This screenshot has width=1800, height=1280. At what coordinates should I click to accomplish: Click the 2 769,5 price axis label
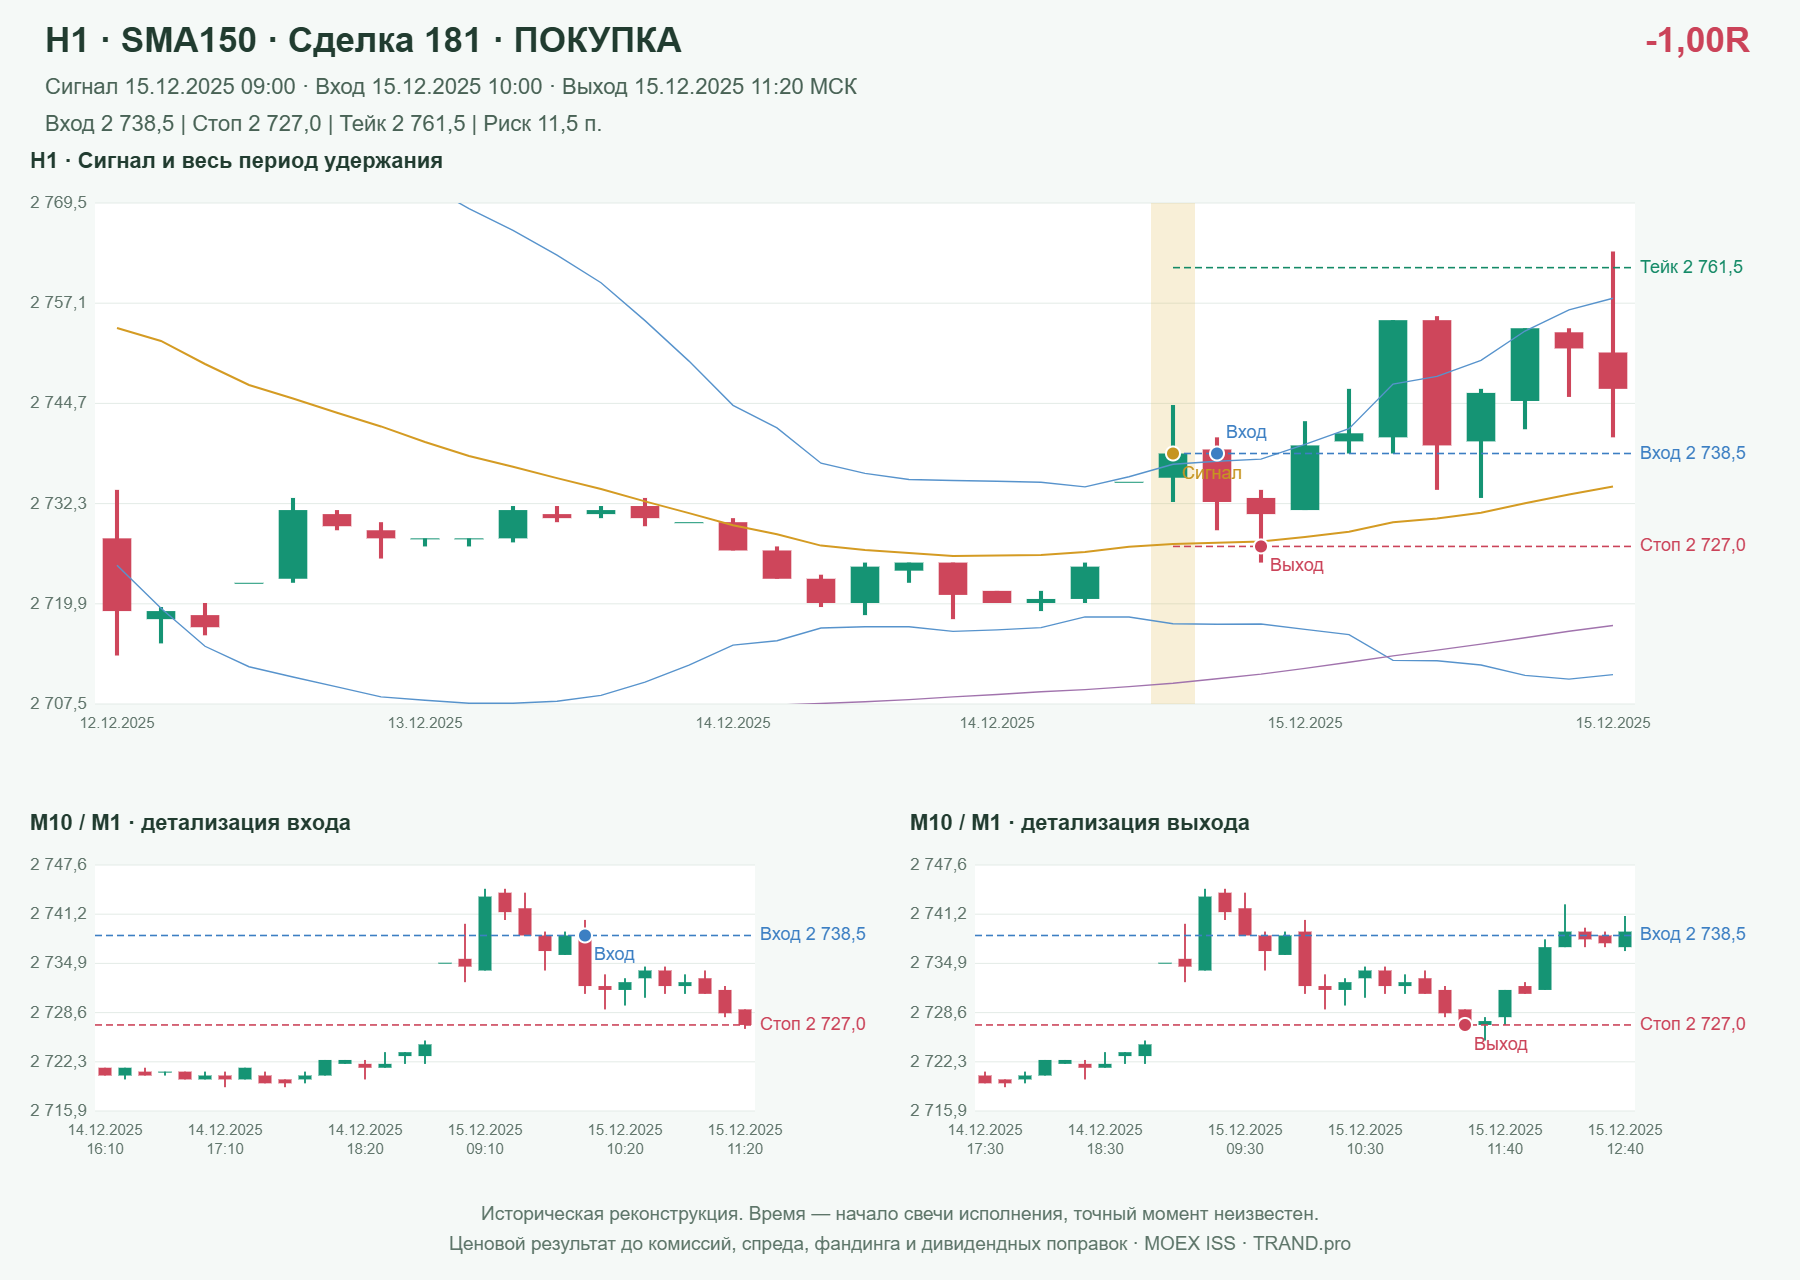click(58, 203)
